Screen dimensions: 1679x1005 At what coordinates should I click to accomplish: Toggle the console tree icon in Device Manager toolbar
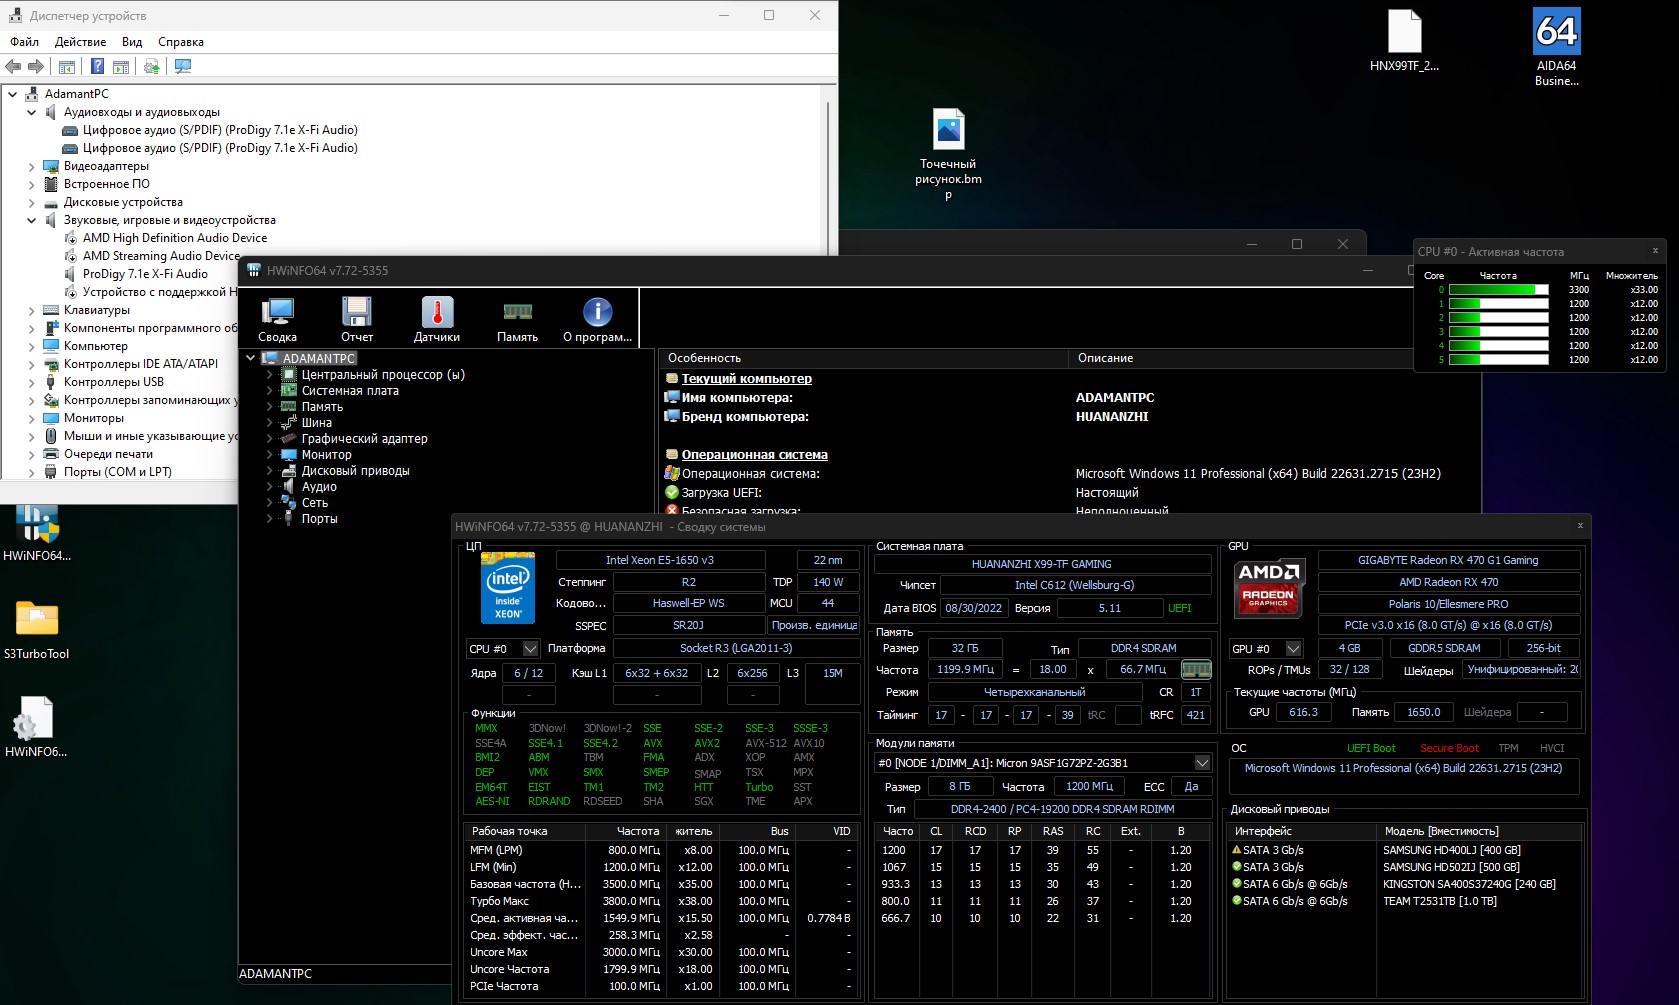tap(67, 67)
